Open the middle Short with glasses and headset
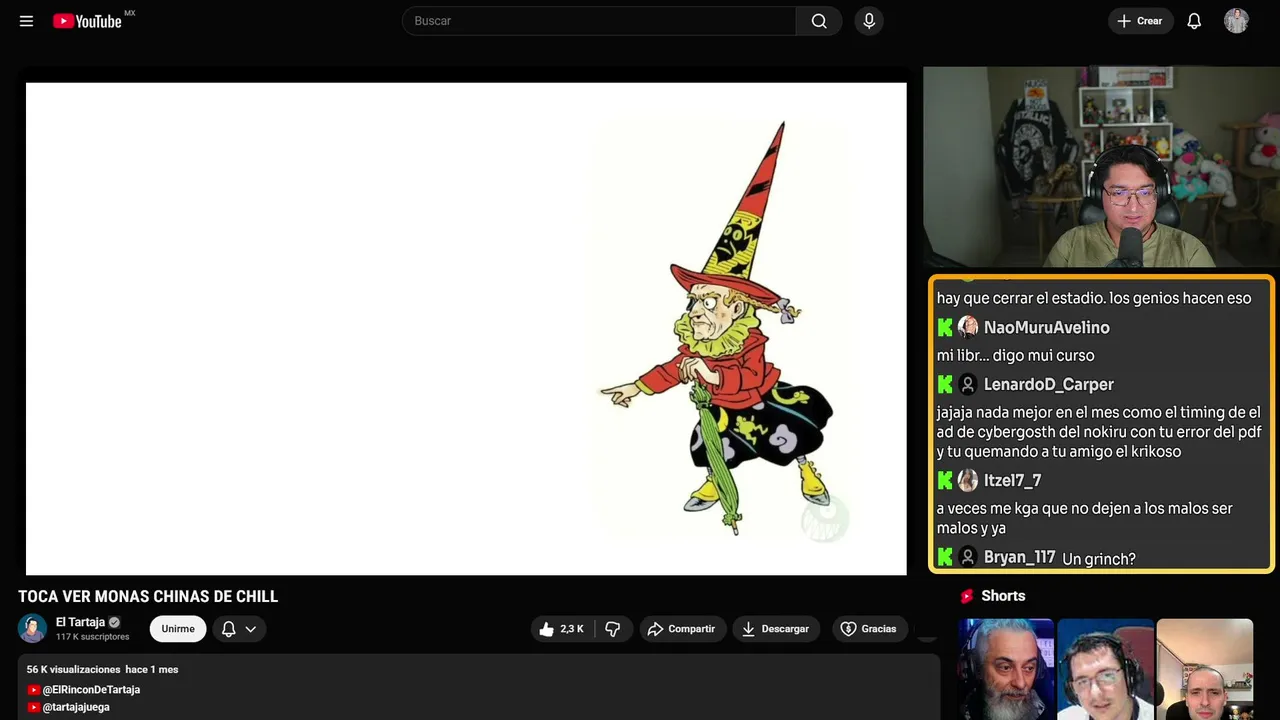Image resolution: width=1280 pixels, height=720 pixels. [1105, 669]
